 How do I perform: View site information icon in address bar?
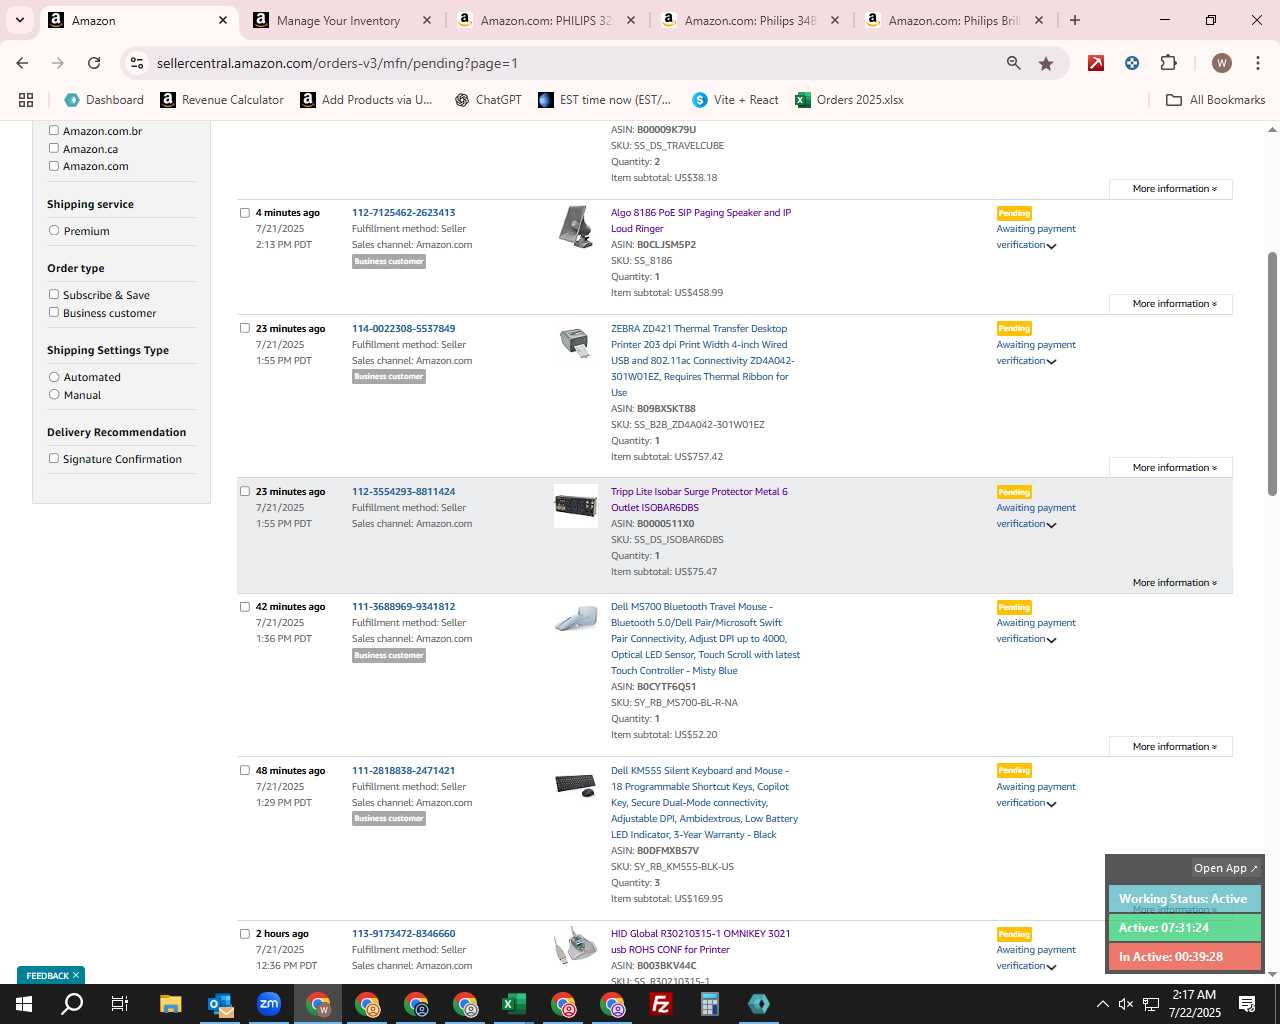point(138,63)
